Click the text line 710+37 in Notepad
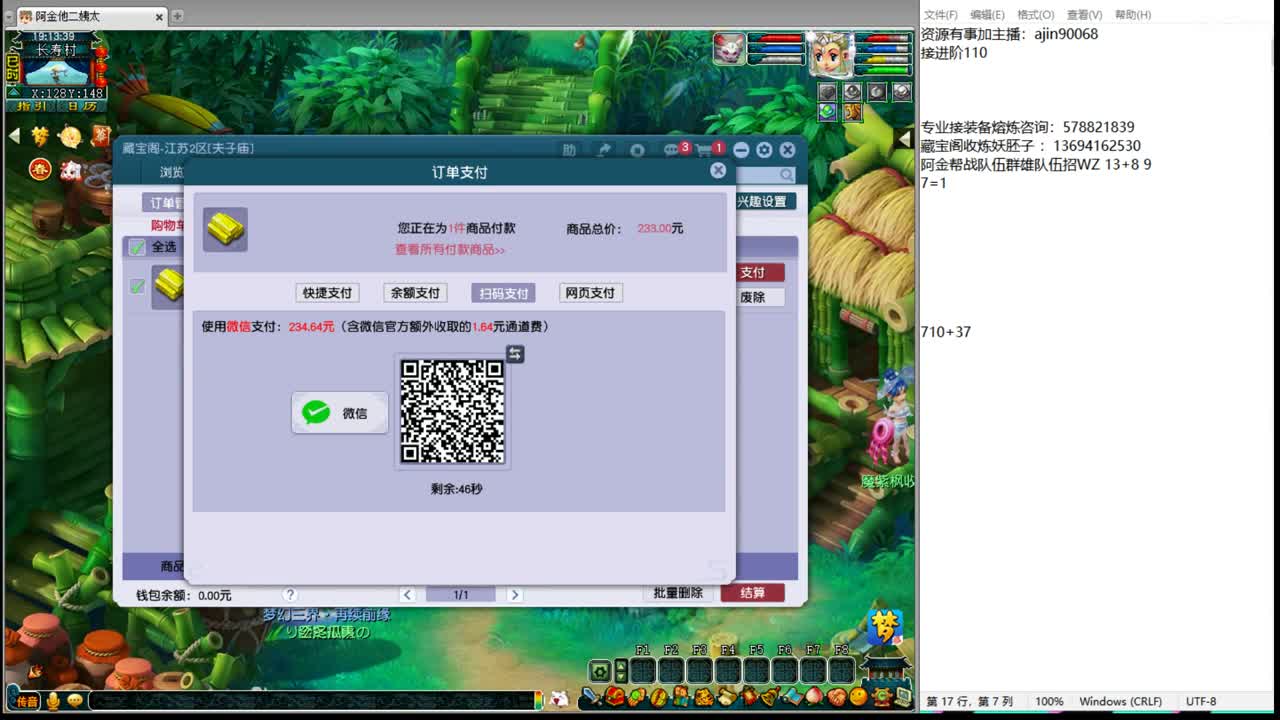This screenshot has height=720, width=1280. click(x=946, y=332)
